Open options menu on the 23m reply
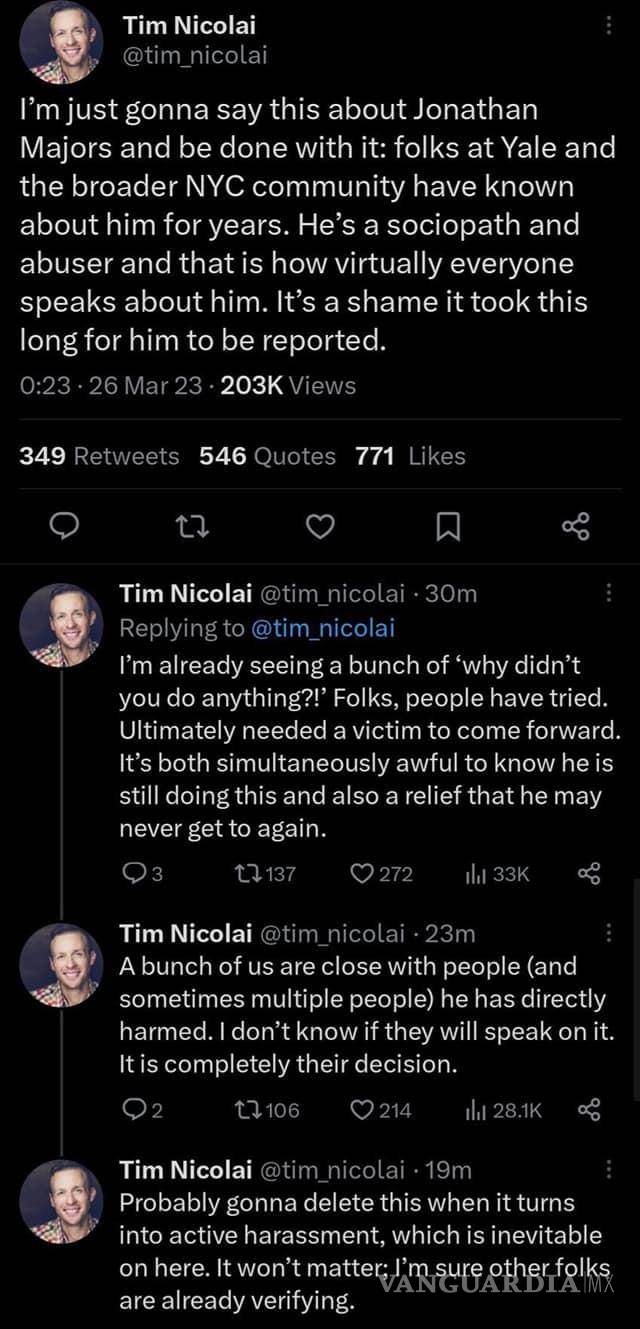640x1329 pixels. click(609, 933)
